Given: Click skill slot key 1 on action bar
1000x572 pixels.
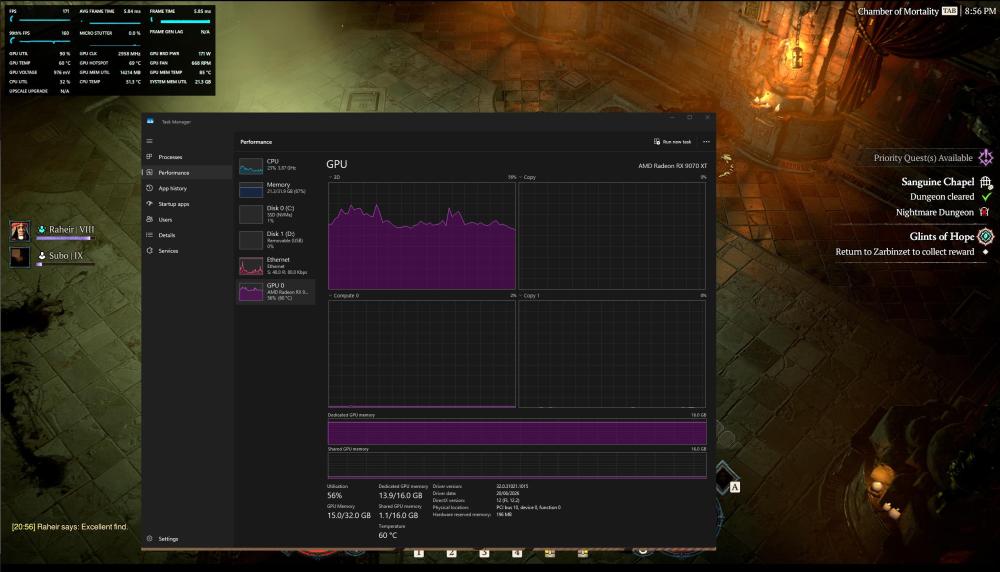Looking at the screenshot, I should [418, 552].
